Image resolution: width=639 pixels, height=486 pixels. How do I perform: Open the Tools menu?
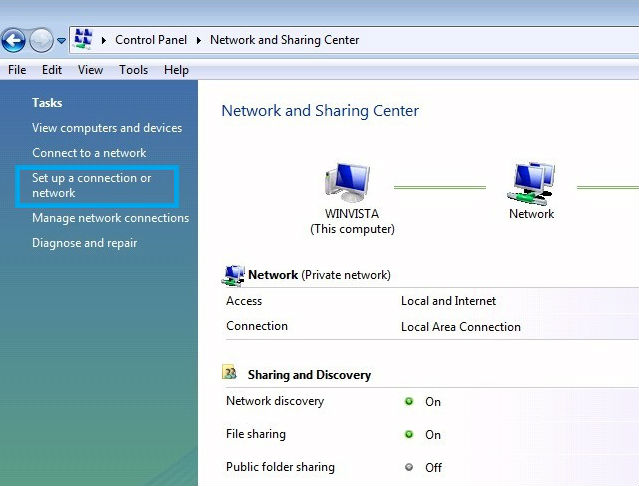[133, 70]
